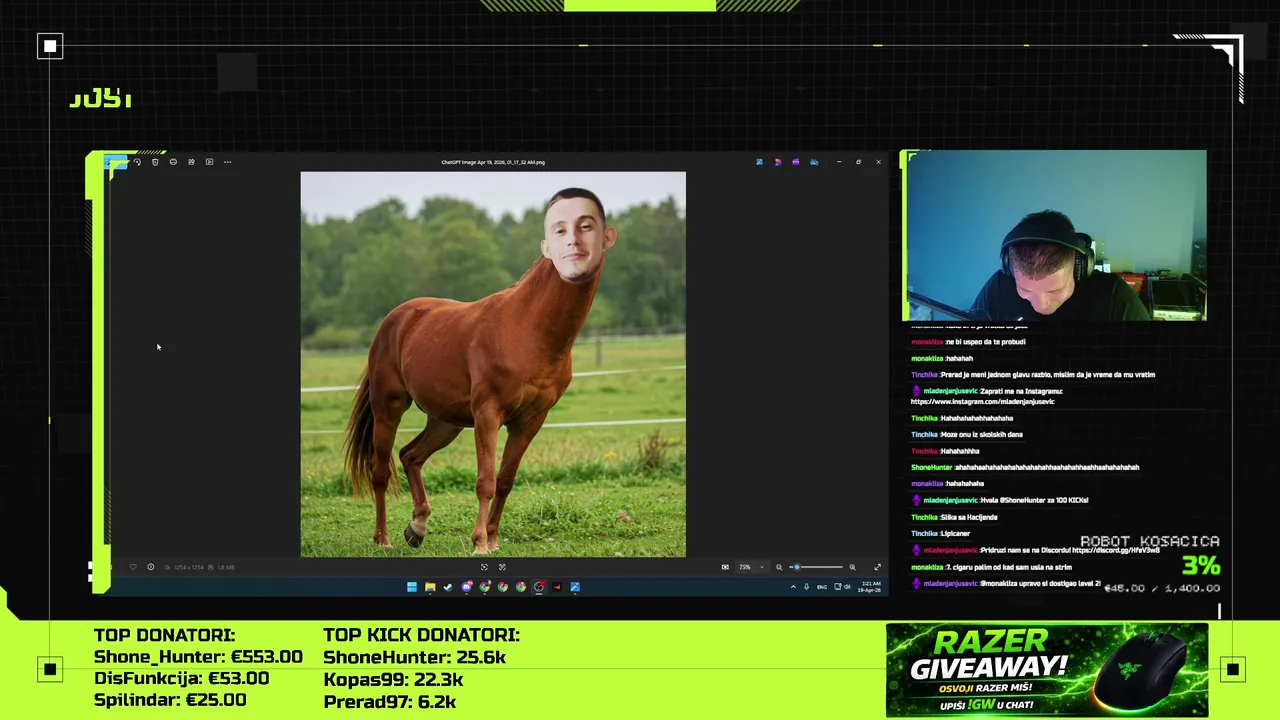This screenshot has height=720, width=1280.
Task: Print the open image
Action: 173,162
